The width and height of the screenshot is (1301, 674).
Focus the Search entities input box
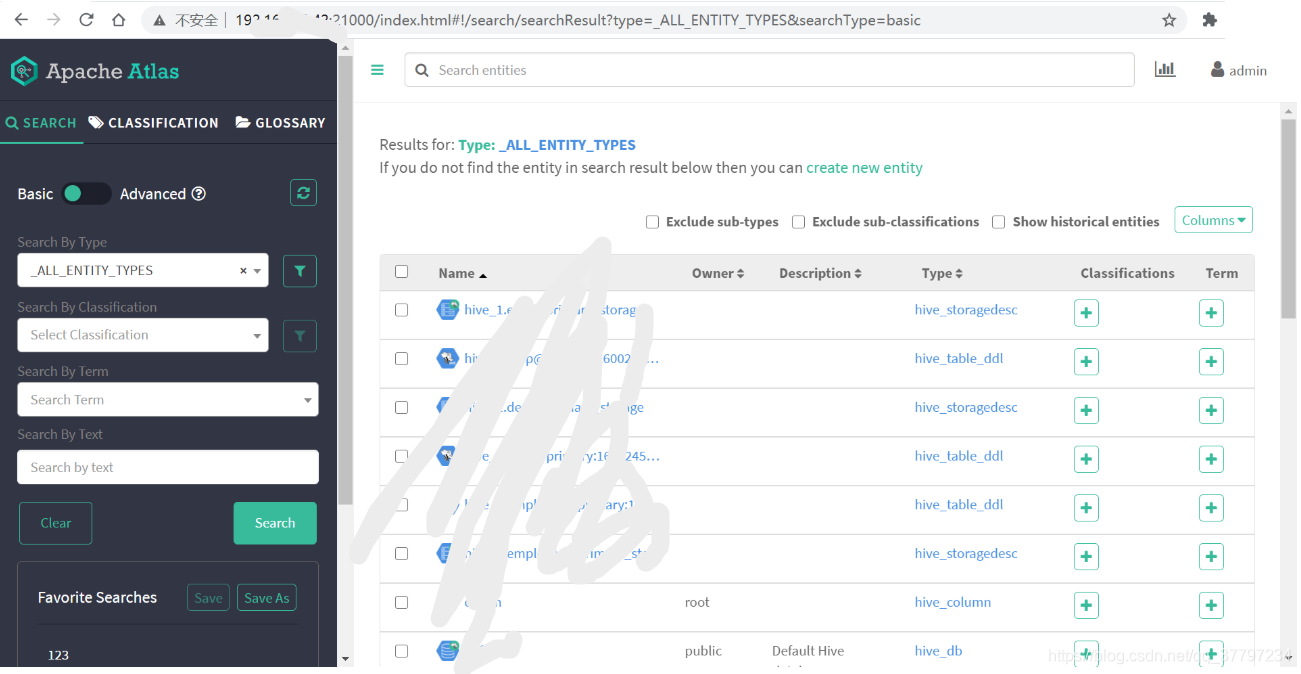coord(770,70)
